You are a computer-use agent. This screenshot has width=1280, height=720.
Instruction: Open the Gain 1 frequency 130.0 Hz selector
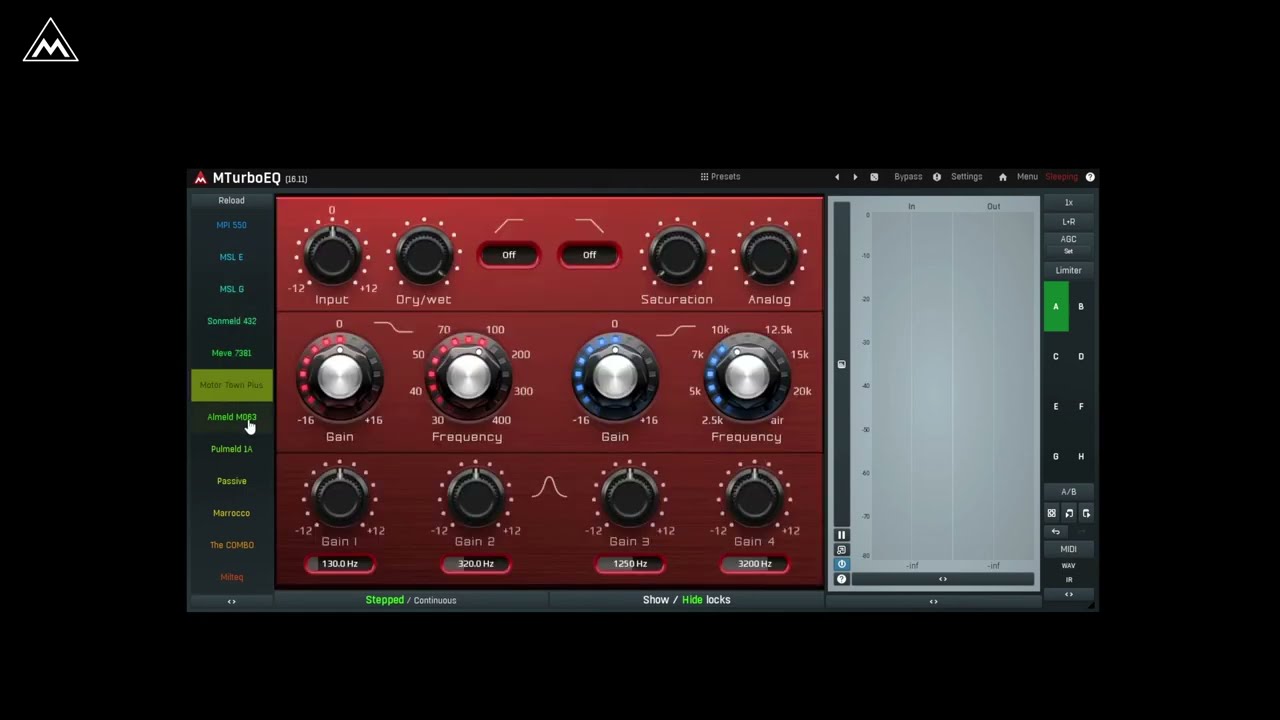tap(340, 564)
